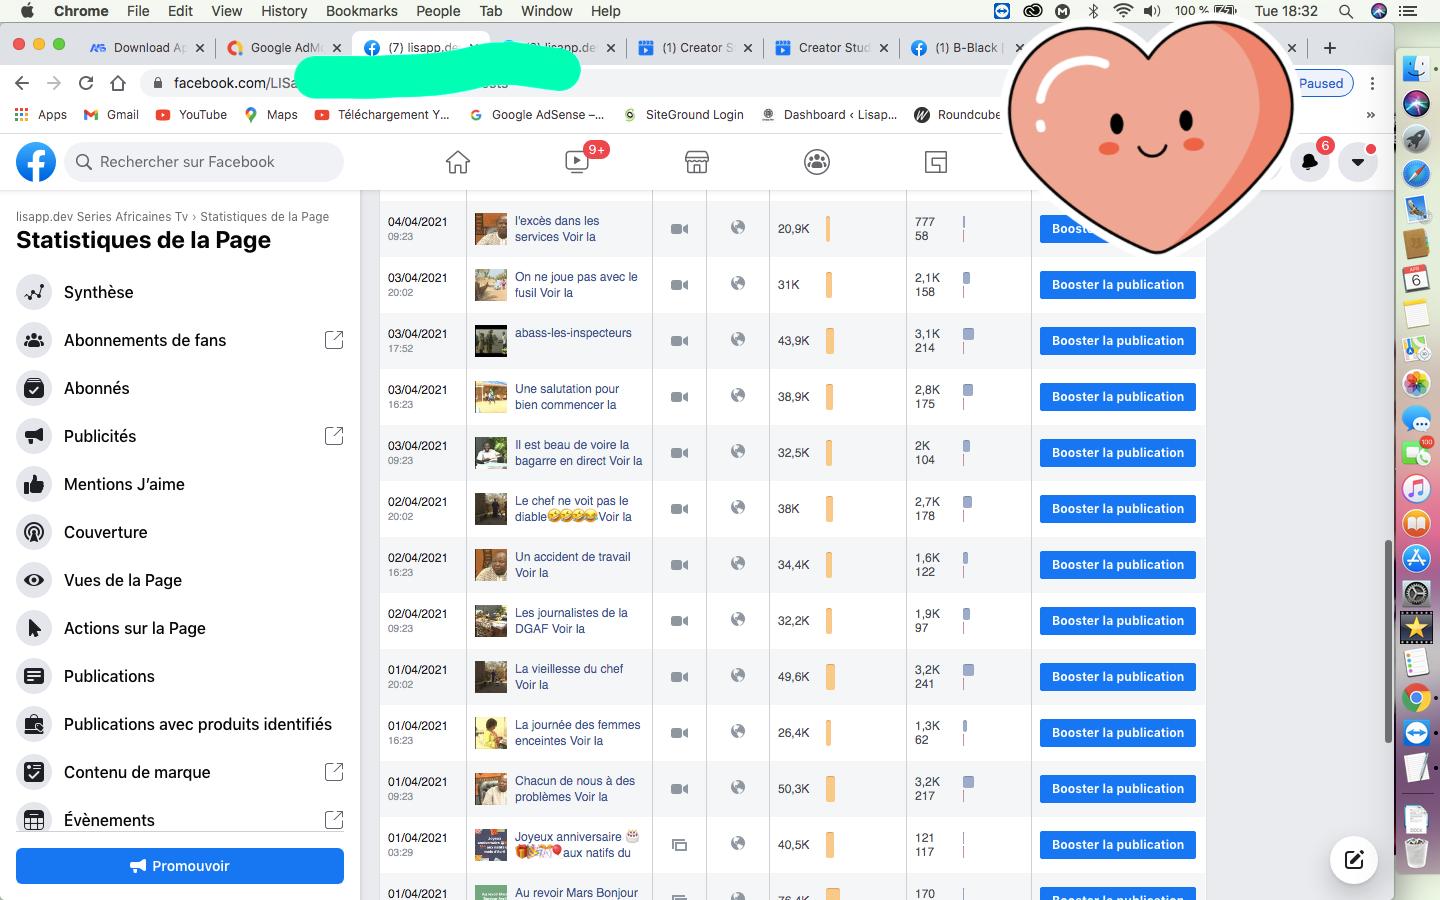Reload the current page
Image resolution: width=1440 pixels, height=900 pixels.
coord(86,83)
